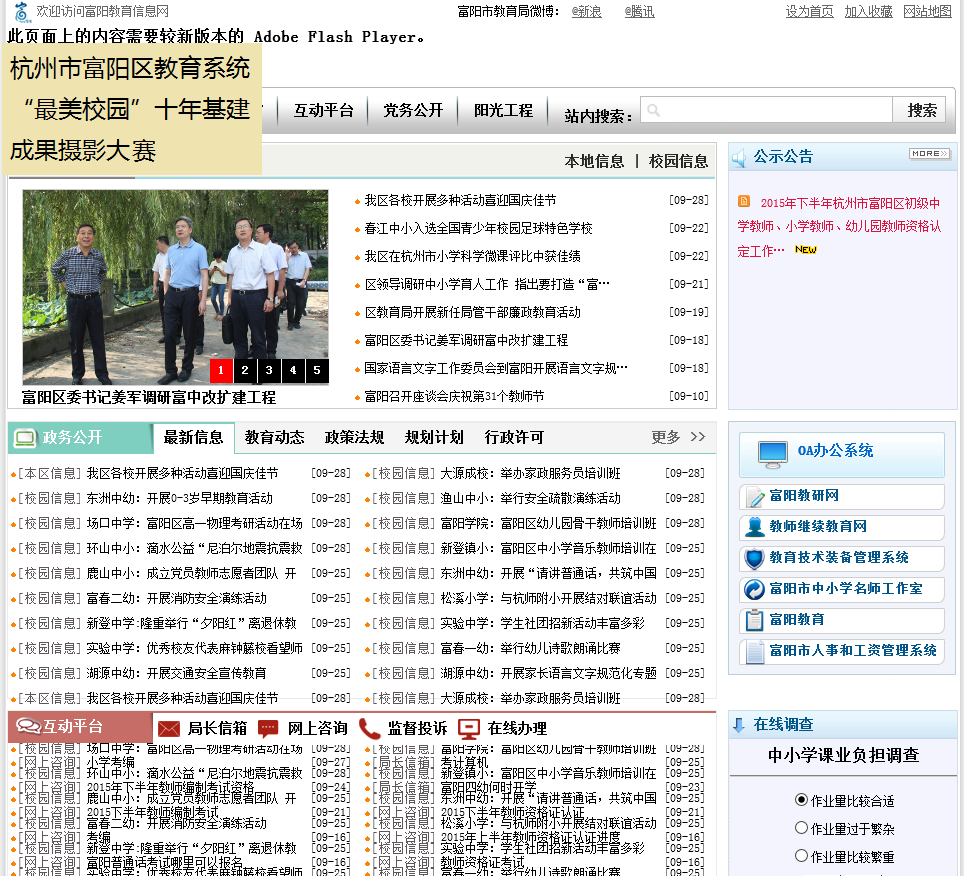Open news 东洲中幼：开展0-3岁早期教育活动
The image size is (964, 876).
click(179, 499)
